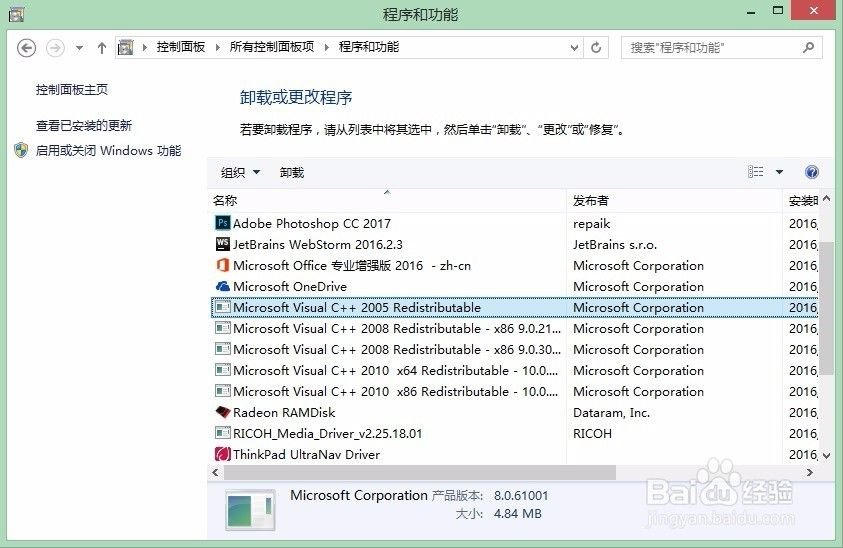Open 启用或关闭 Windows 功能 link
This screenshot has width=843, height=548.
coord(108,151)
